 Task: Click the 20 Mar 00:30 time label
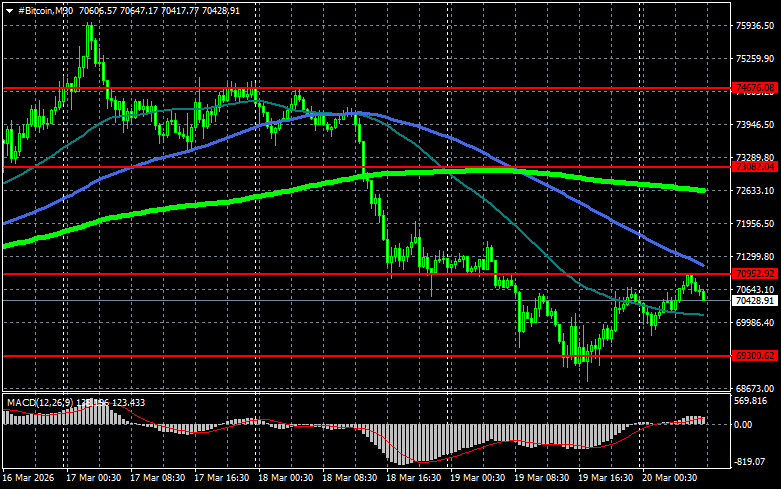click(670, 478)
